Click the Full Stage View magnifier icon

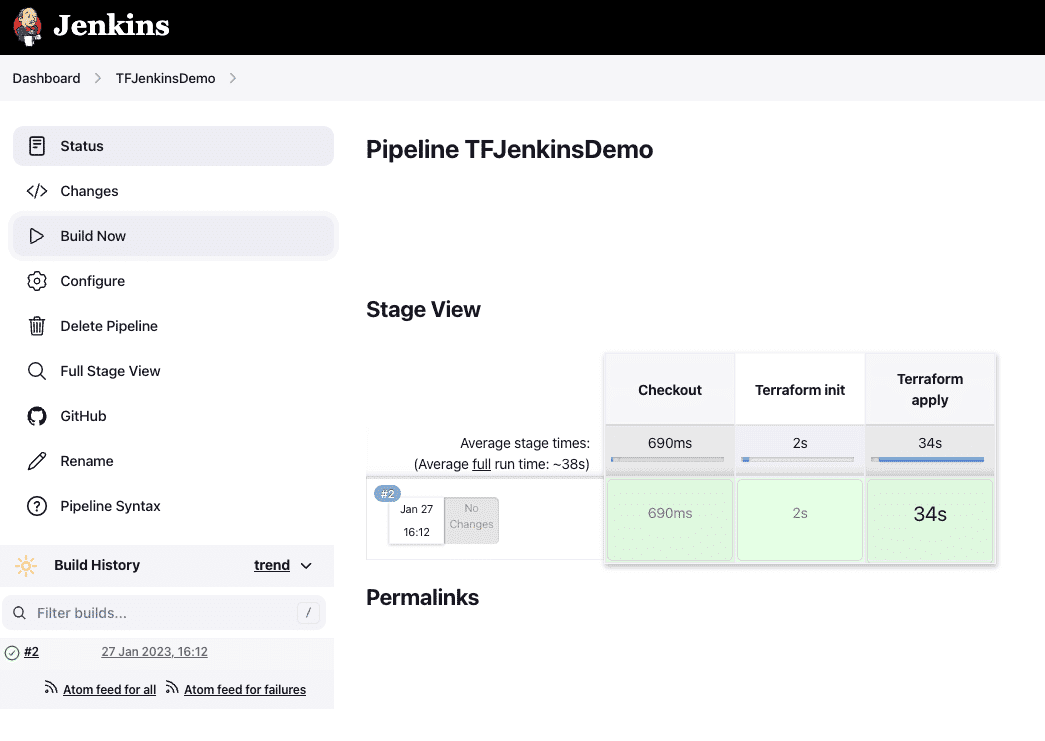click(37, 371)
